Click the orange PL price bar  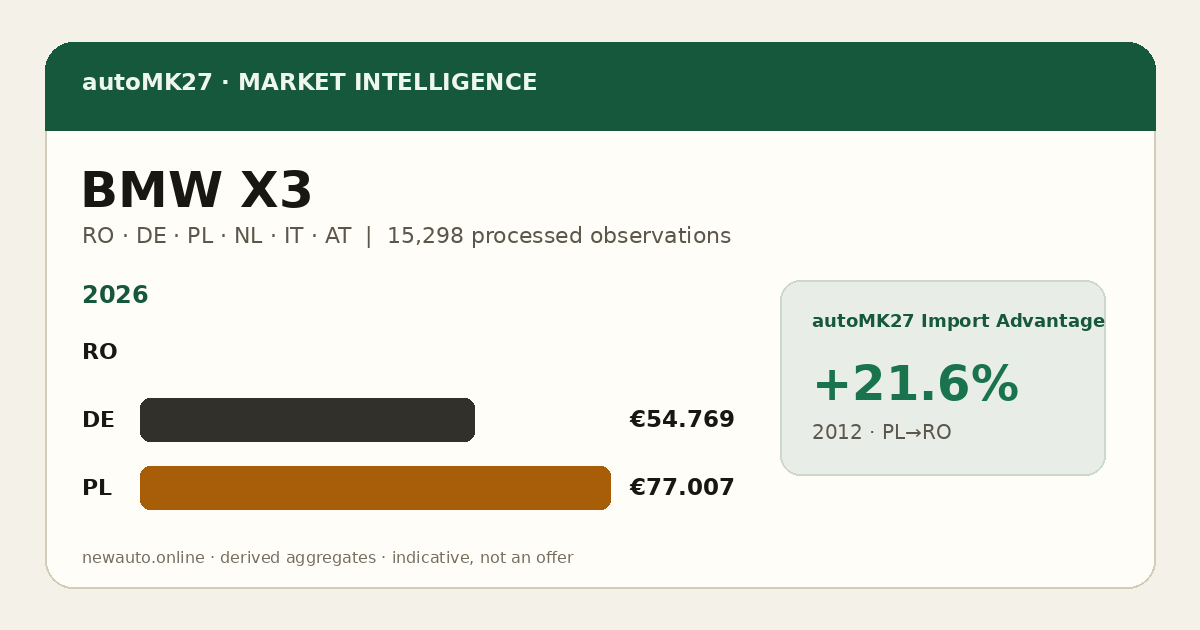coord(375,488)
